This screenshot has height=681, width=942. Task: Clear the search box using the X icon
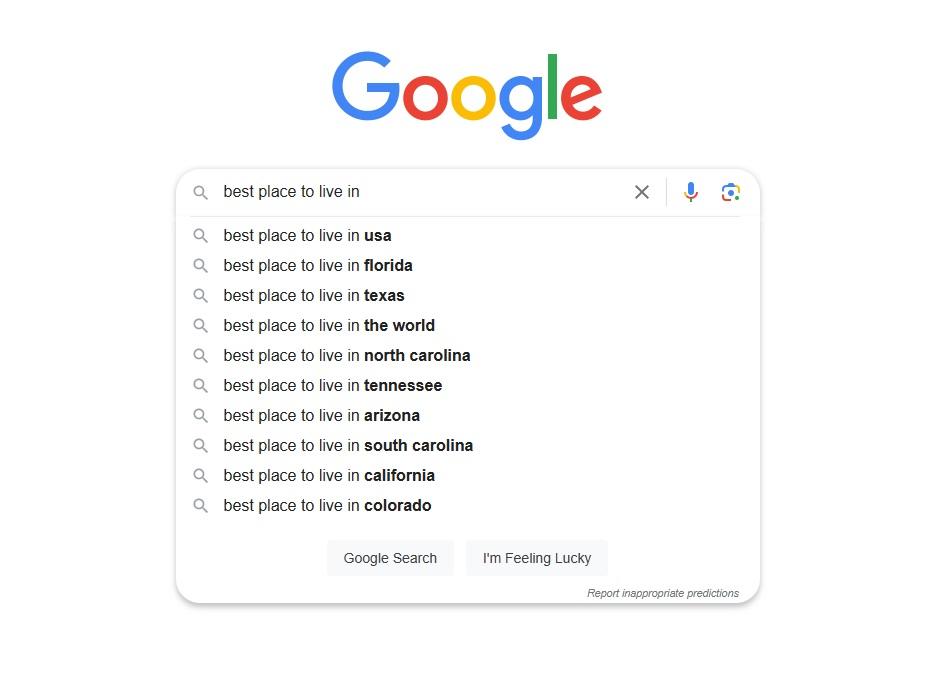[x=642, y=192]
